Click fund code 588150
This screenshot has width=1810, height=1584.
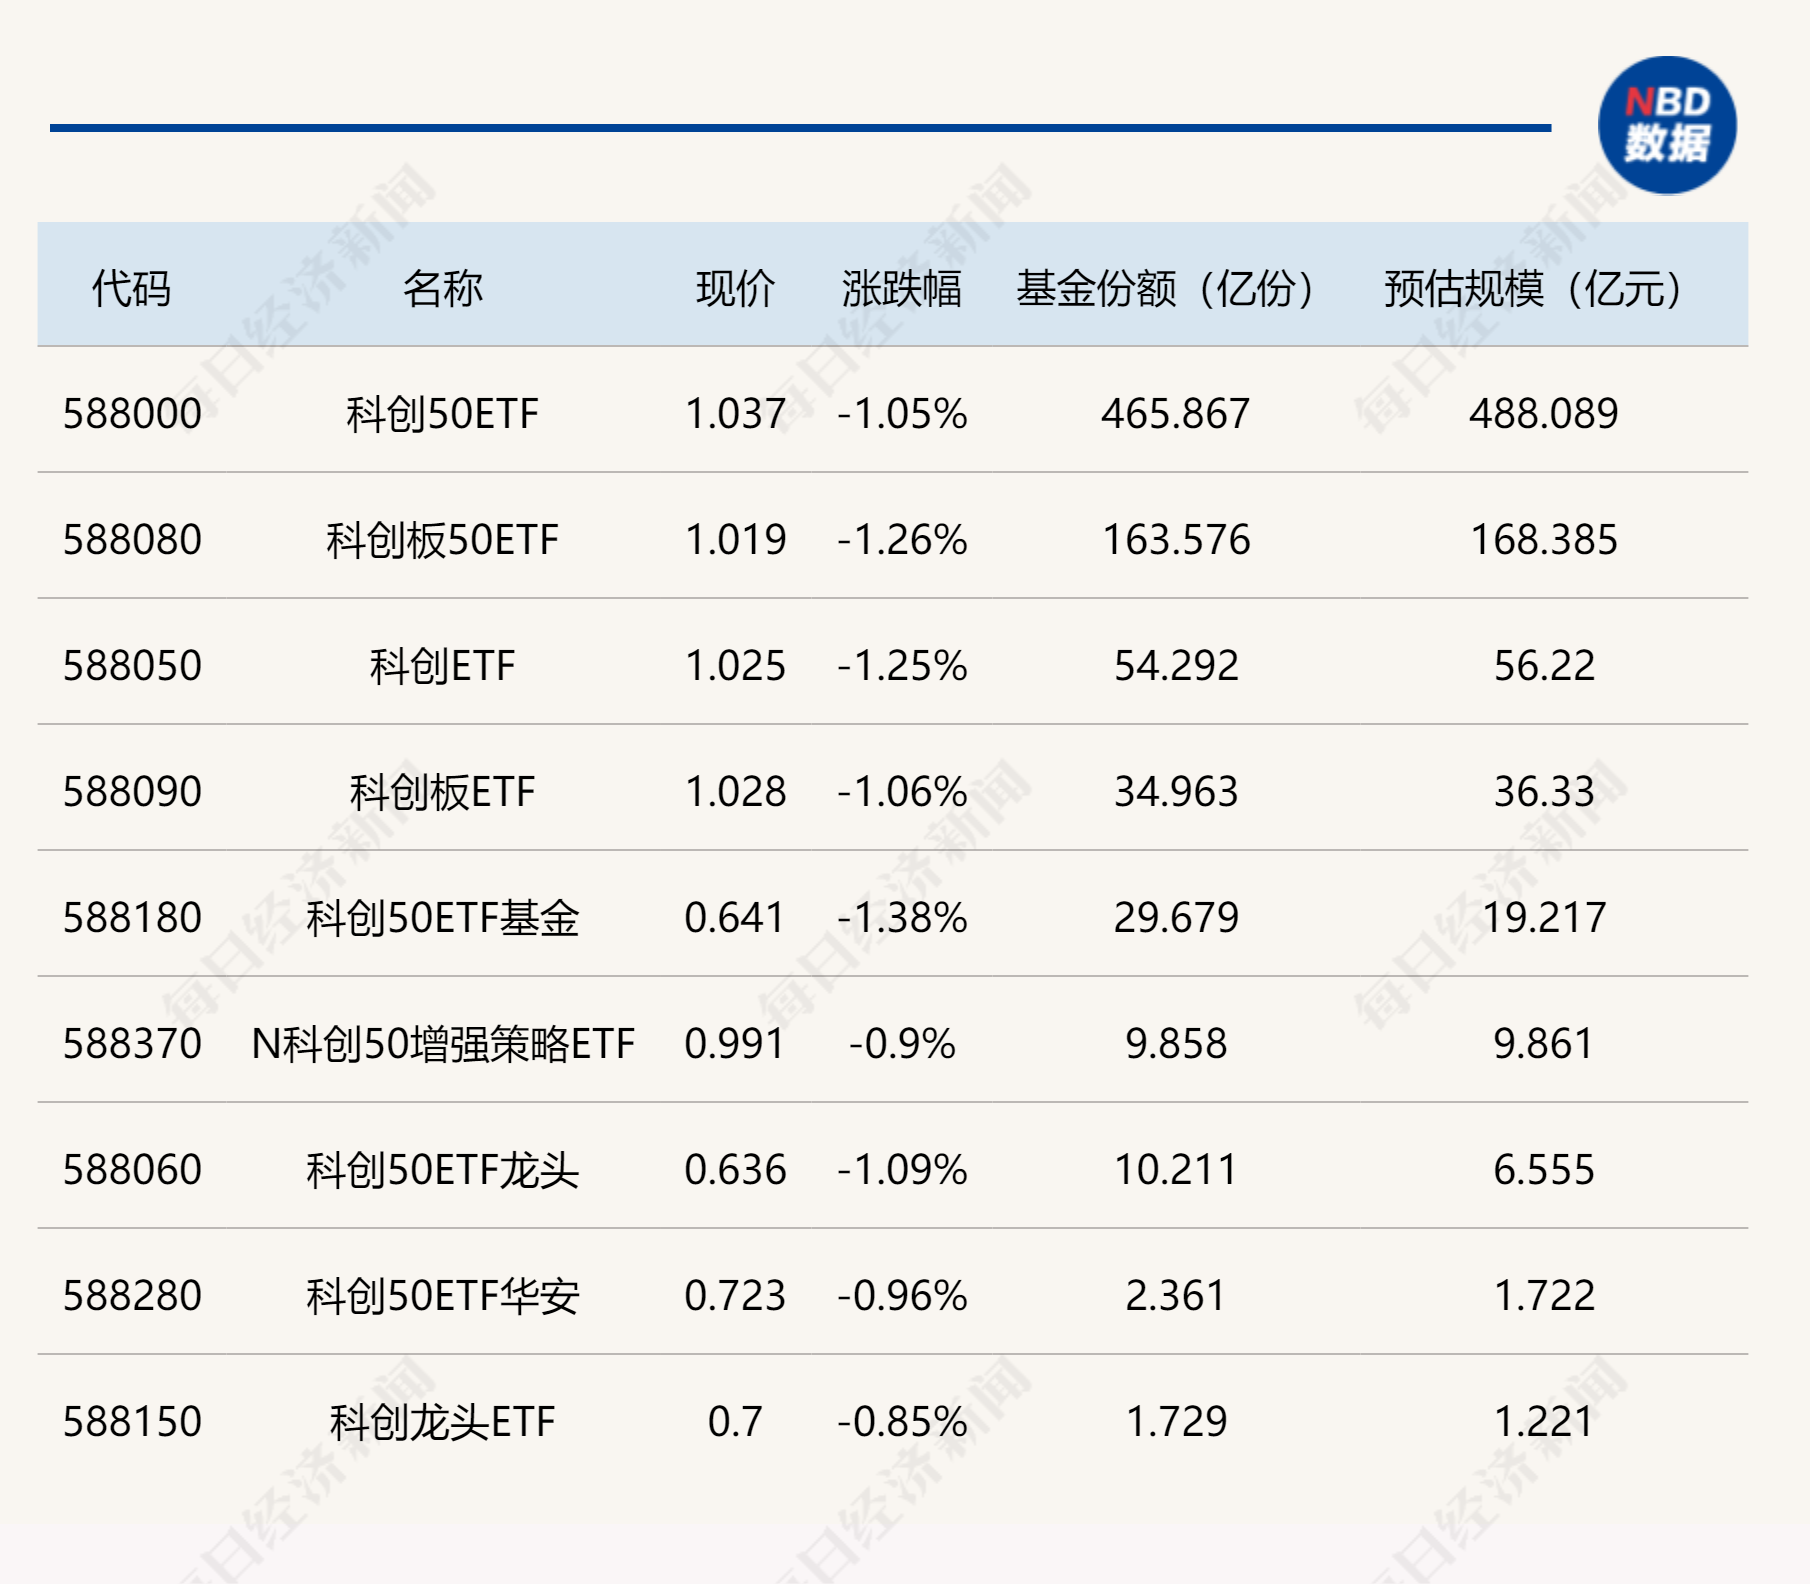[x=132, y=1422]
